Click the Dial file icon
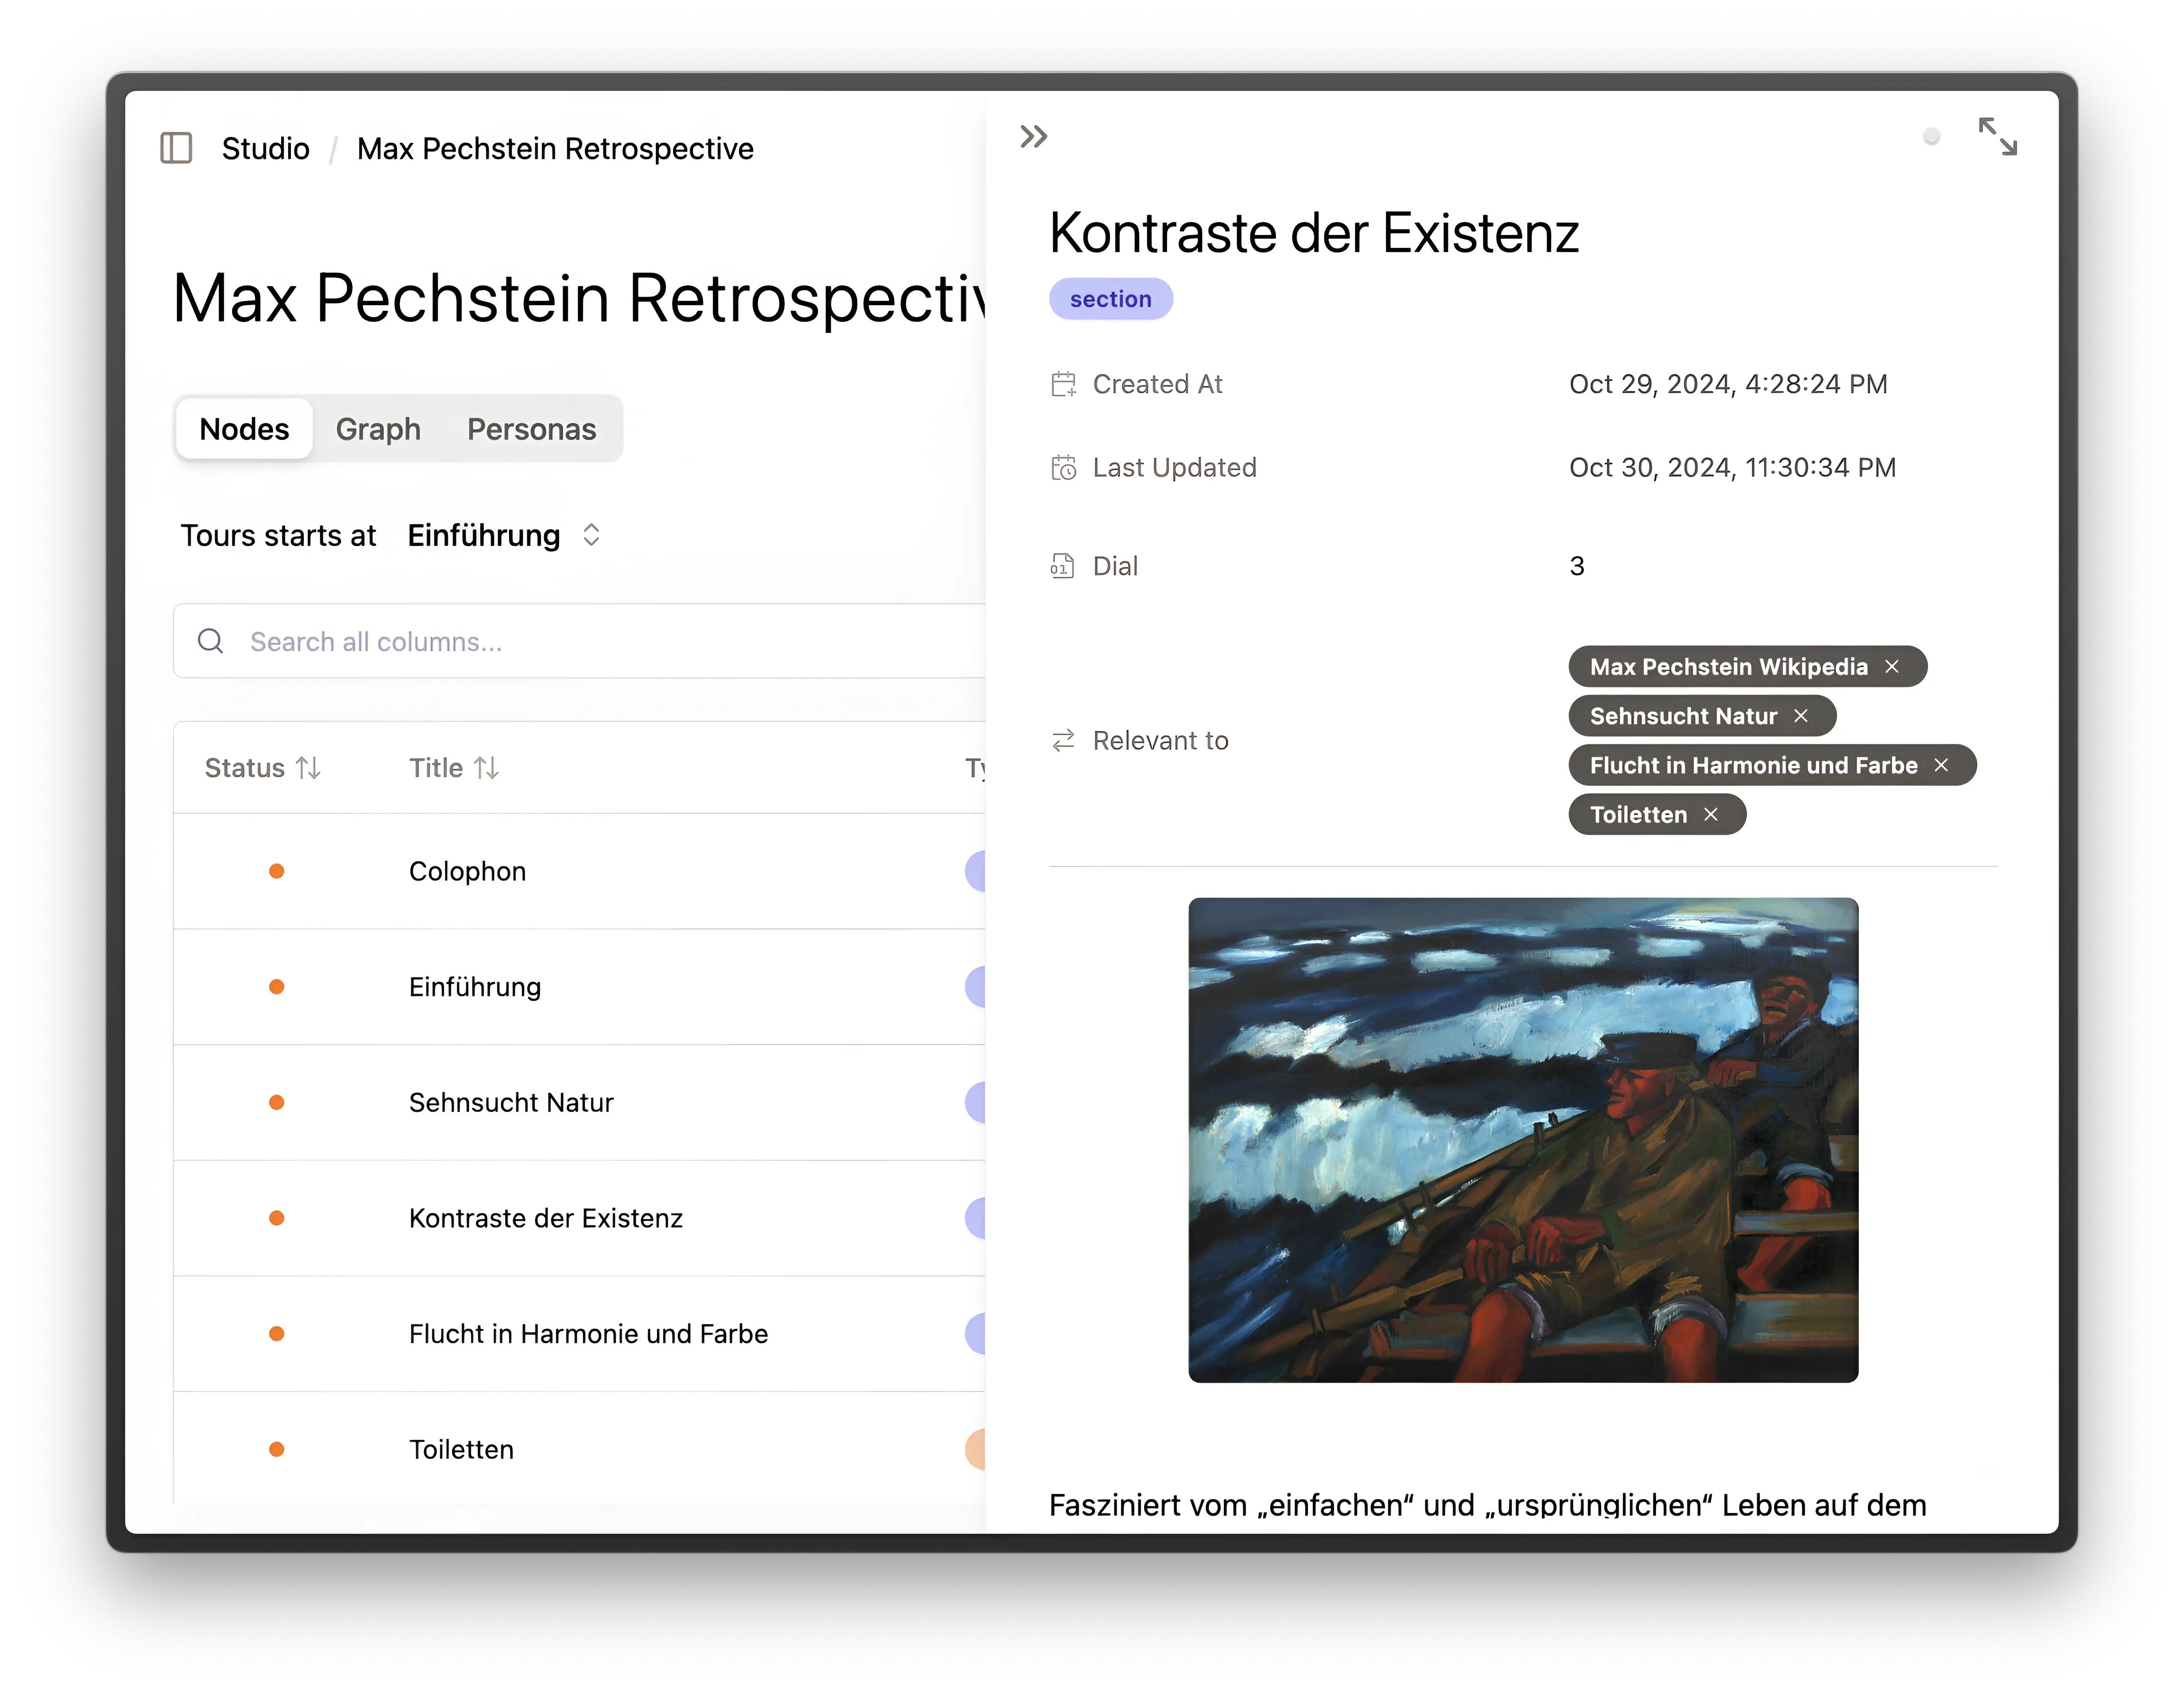 pyautogui.click(x=1062, y=566)
